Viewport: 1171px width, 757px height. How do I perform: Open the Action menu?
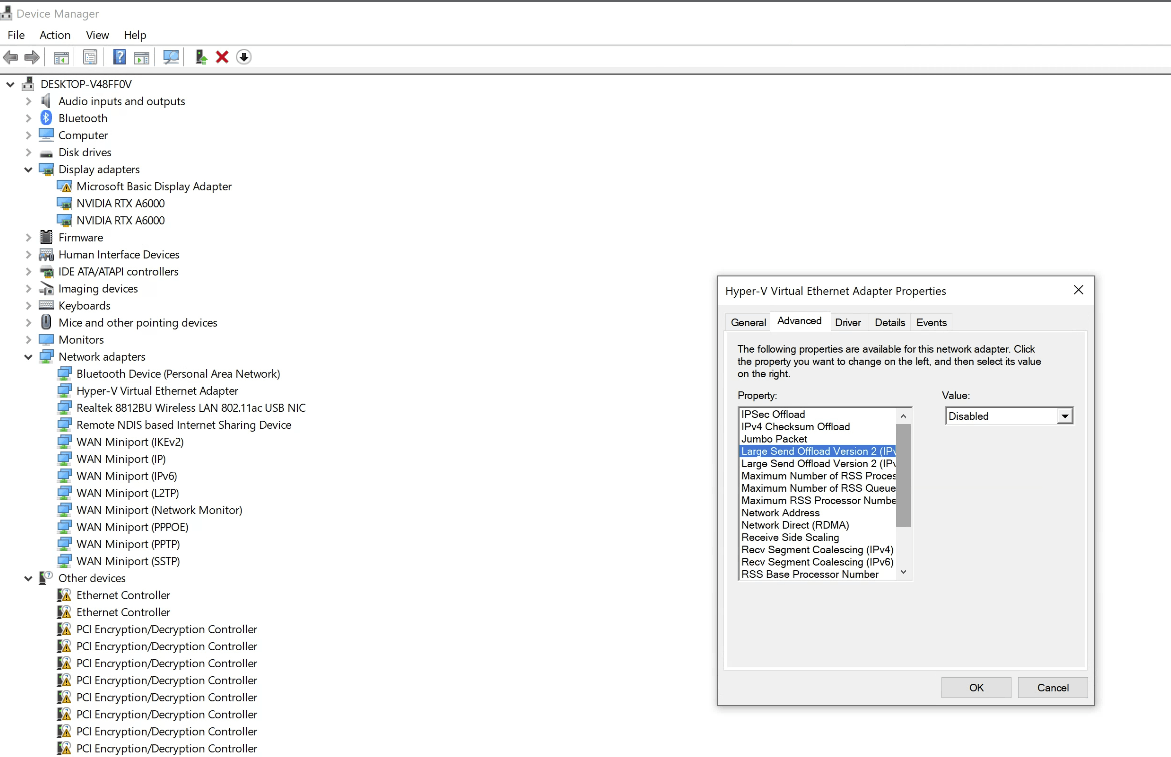pos(54,34)
